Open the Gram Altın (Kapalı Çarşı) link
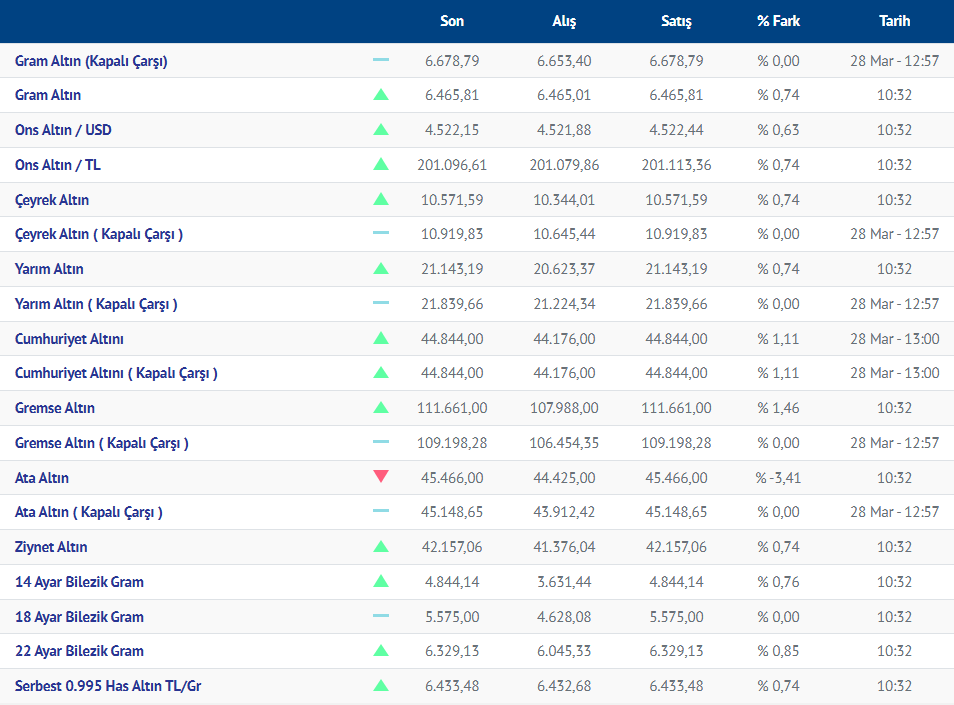The width and height of the screenshot is (954, 705). pyautogui.click(x=91, y=61)
